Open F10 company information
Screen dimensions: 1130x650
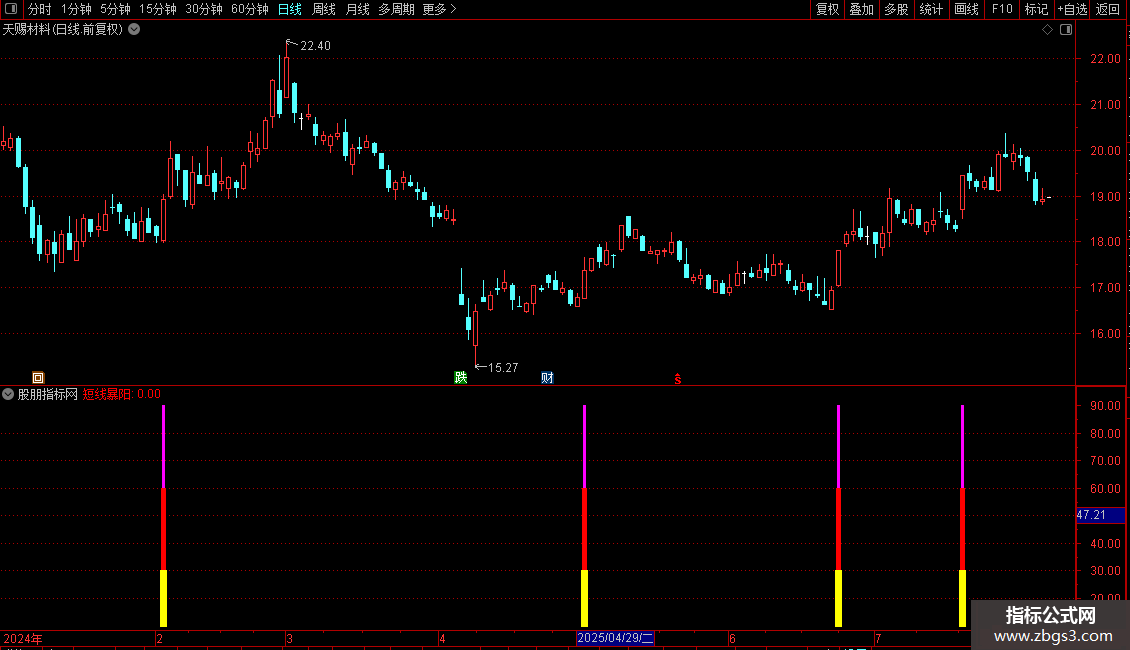click(x=1002, y=9)
